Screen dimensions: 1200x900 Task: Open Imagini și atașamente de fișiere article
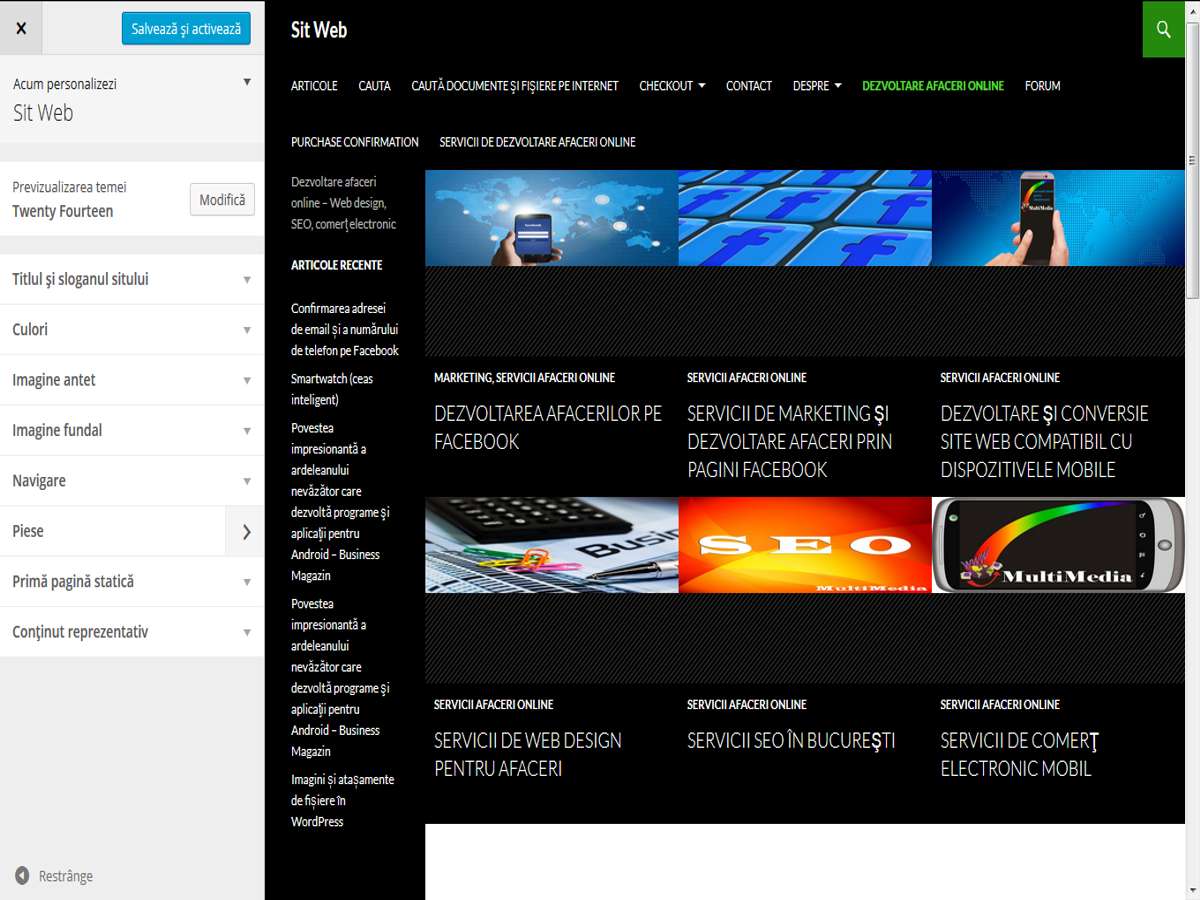pyautogui.click(x=342, y=800)
